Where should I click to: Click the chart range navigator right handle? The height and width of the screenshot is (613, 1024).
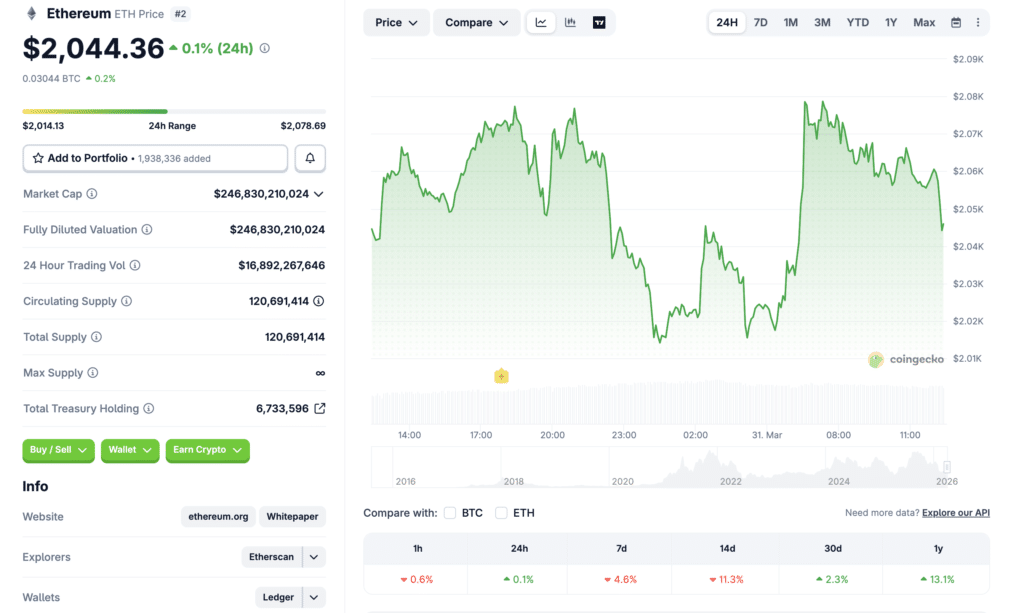pyautogui.click(x=947, y=467)
